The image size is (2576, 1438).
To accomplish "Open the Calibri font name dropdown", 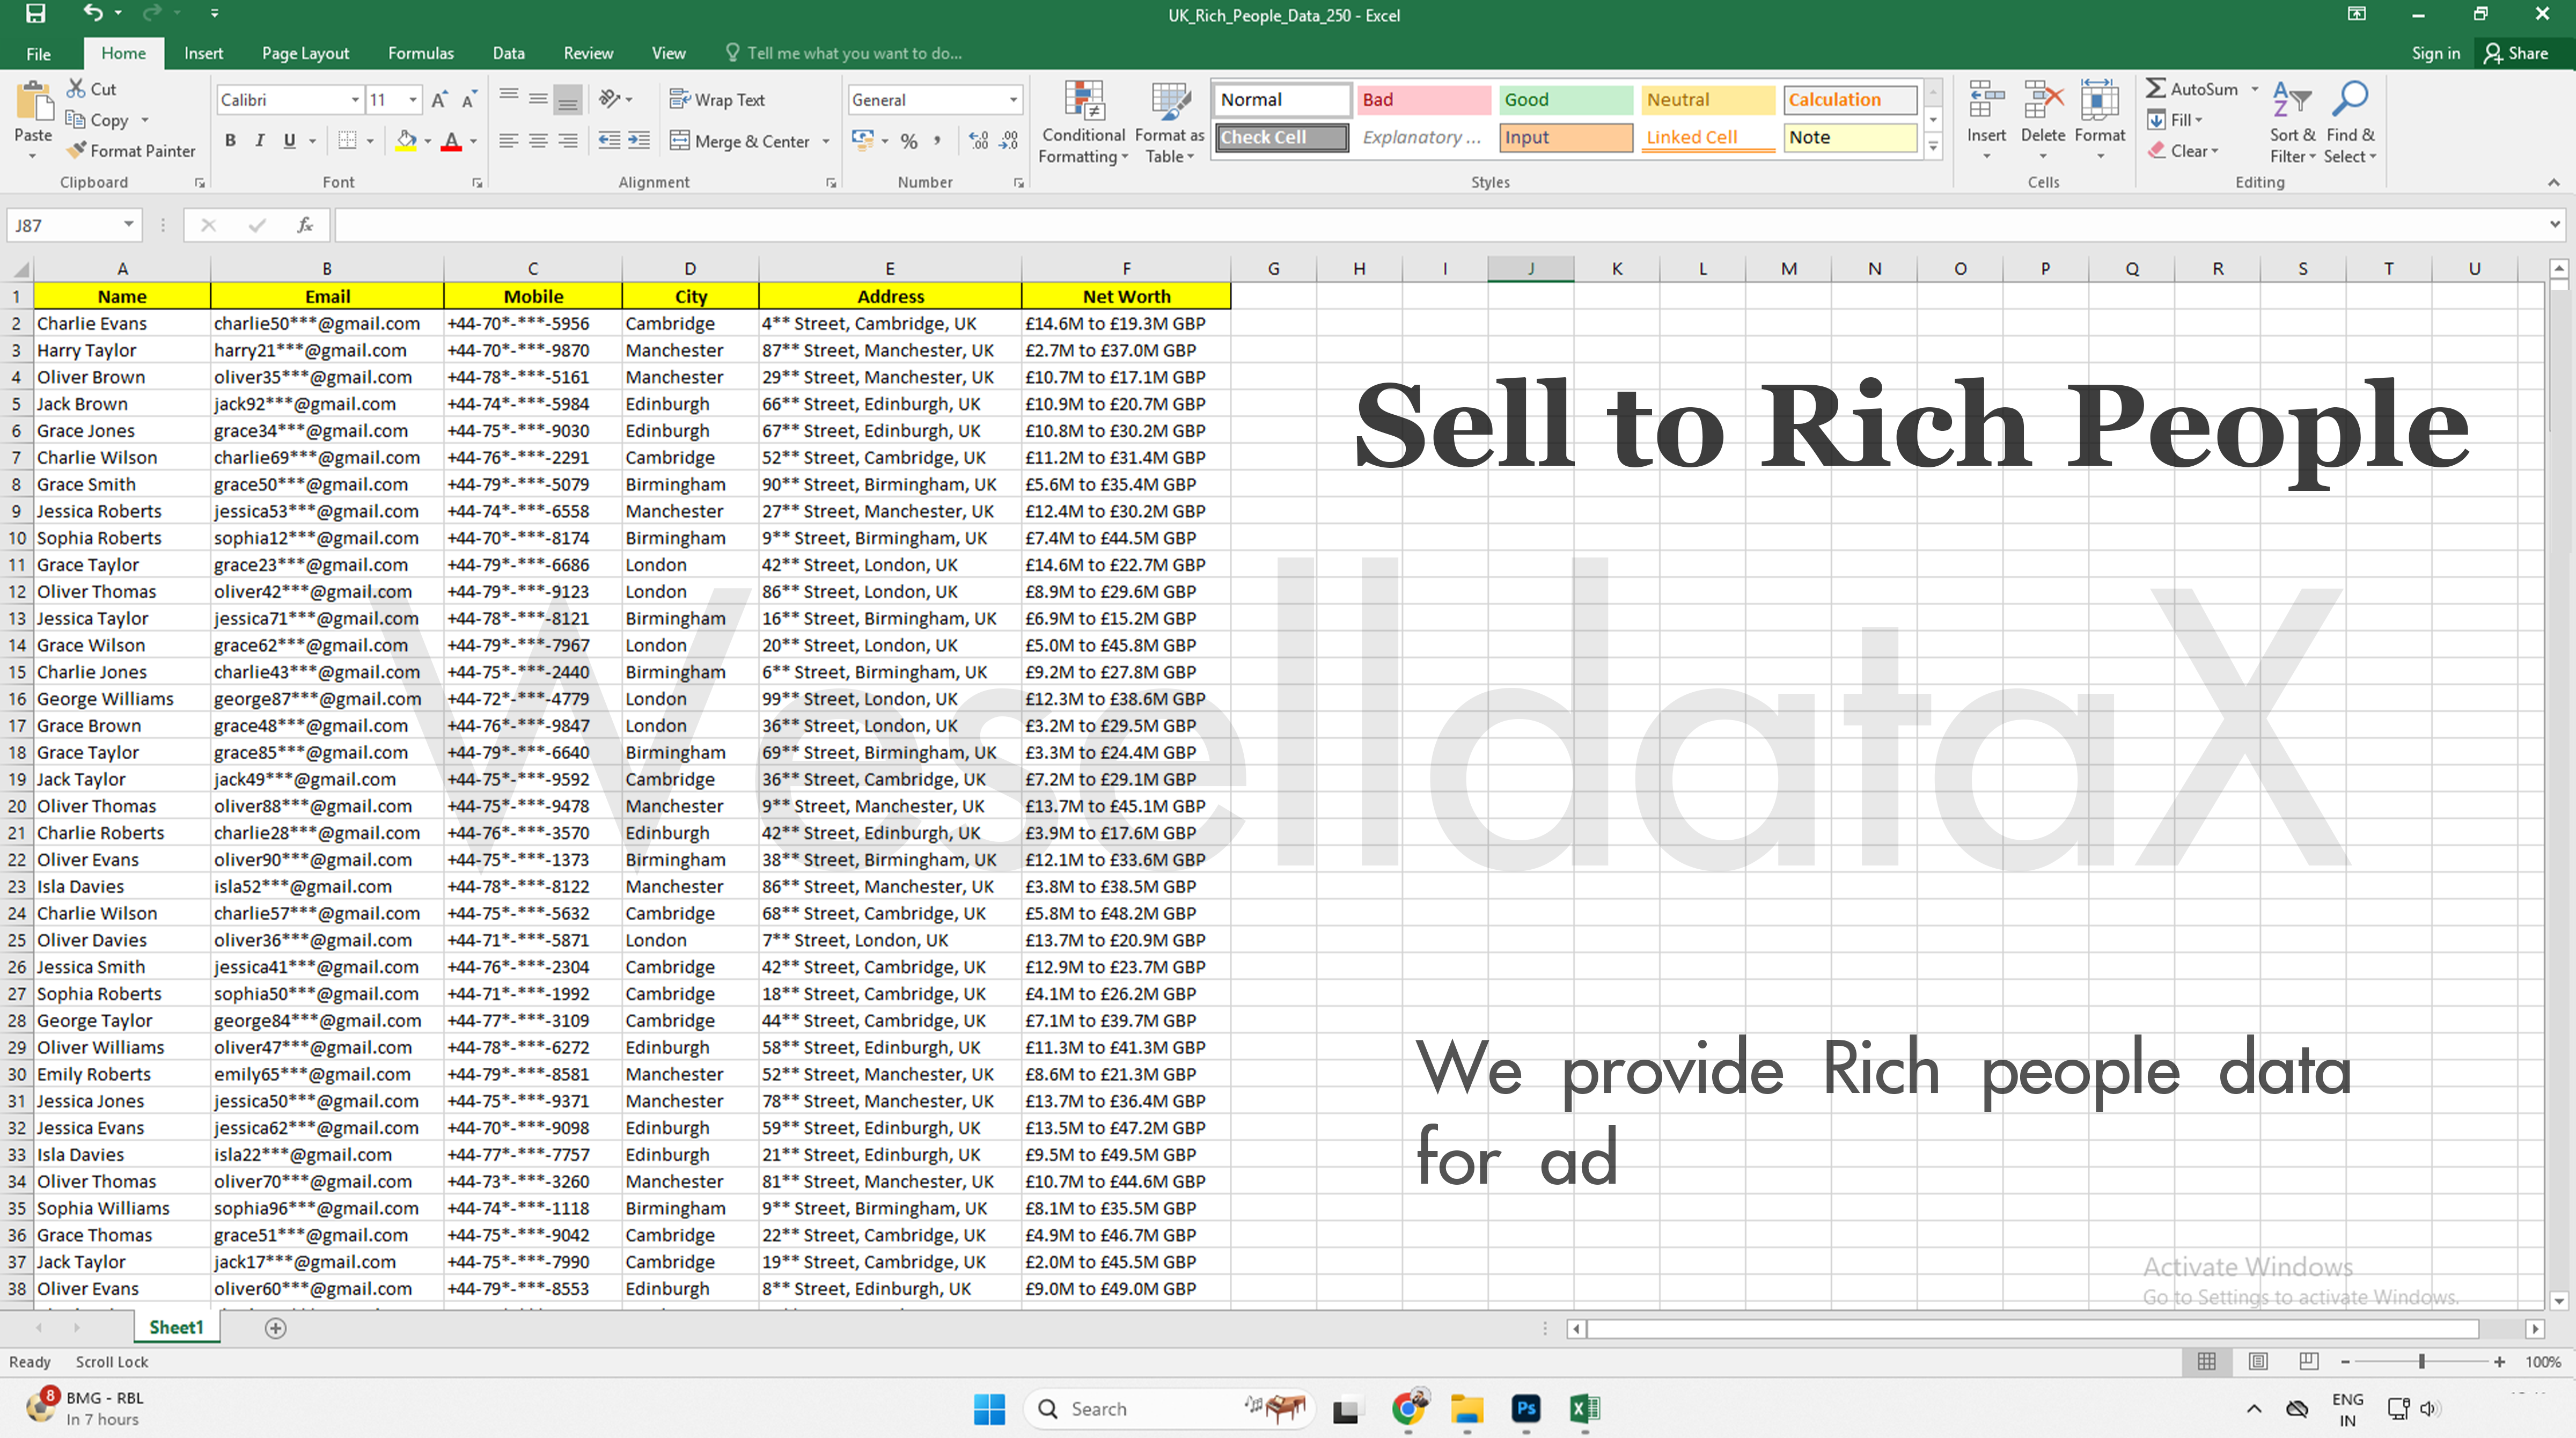I will tap(355, 99).
